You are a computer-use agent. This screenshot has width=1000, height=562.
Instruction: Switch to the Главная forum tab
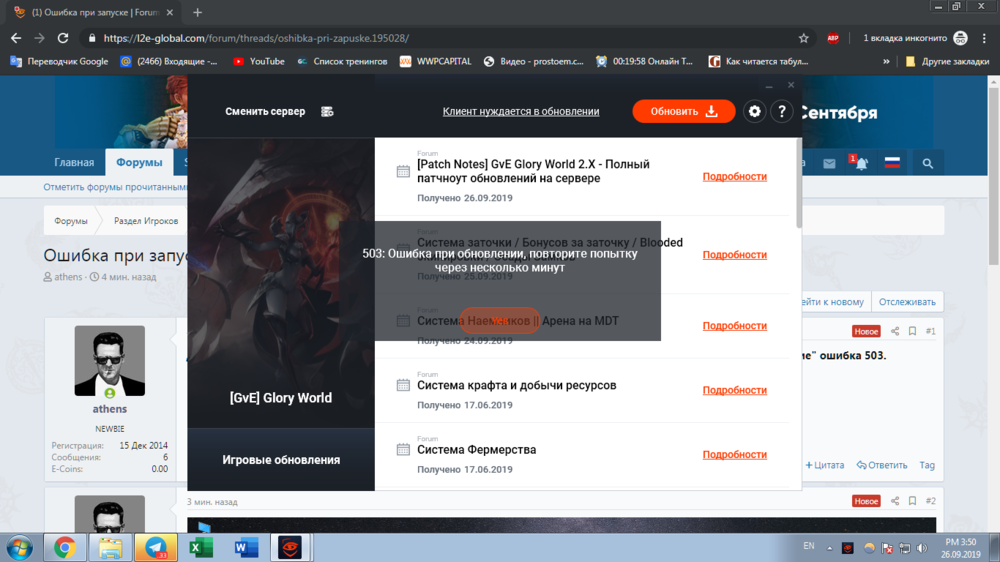coord(74,163)
